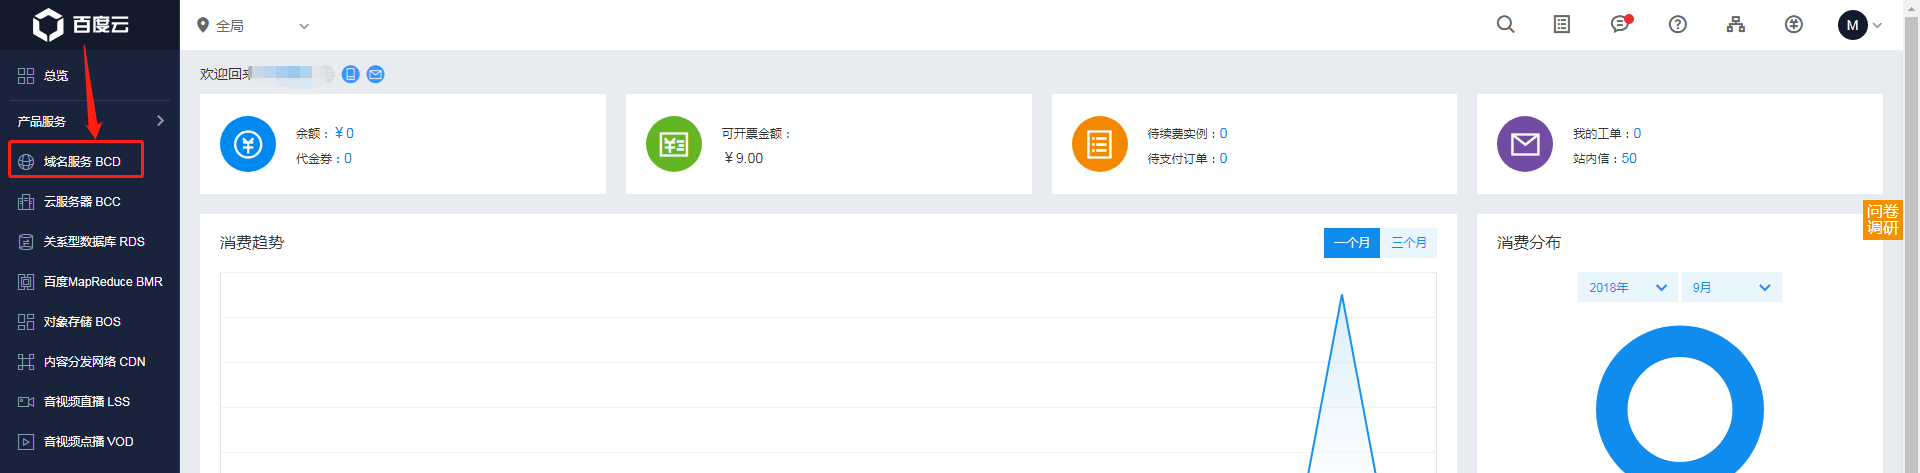Image resolution: width=1920 pixels, height=473 pixels.
Task: Click the Baidu Cloud logo
Action: click(x=82, y=25)
